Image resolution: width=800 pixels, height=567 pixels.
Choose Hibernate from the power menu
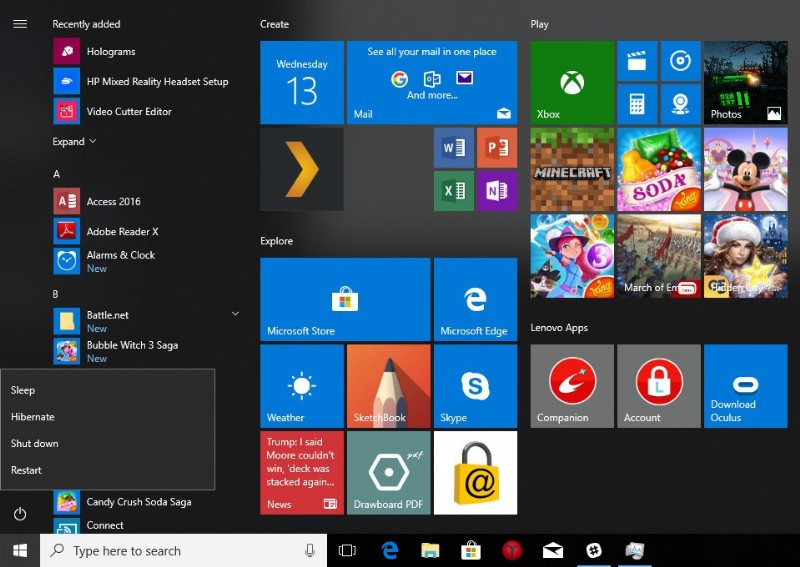pos(108,417)
